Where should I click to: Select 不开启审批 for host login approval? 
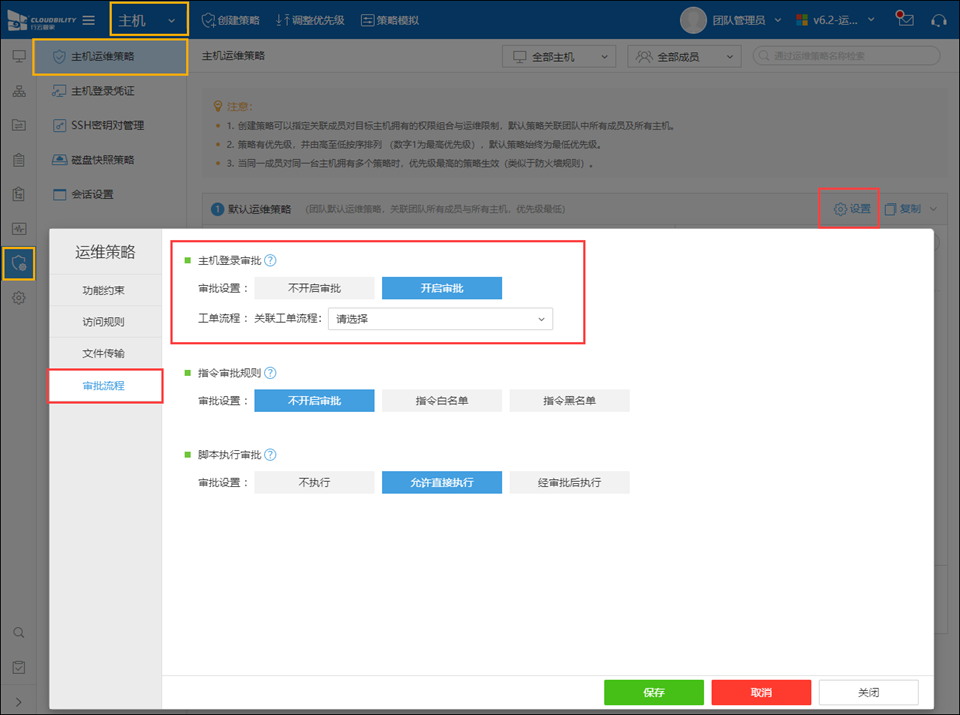tap(314, 288)
